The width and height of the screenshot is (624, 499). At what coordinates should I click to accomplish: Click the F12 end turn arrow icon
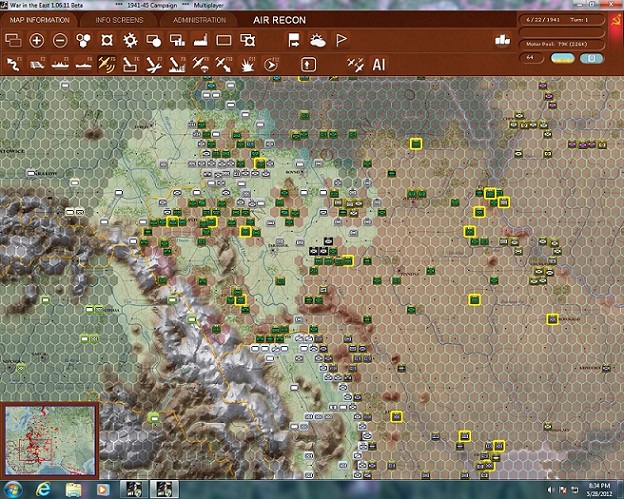[x=271, y=64]
